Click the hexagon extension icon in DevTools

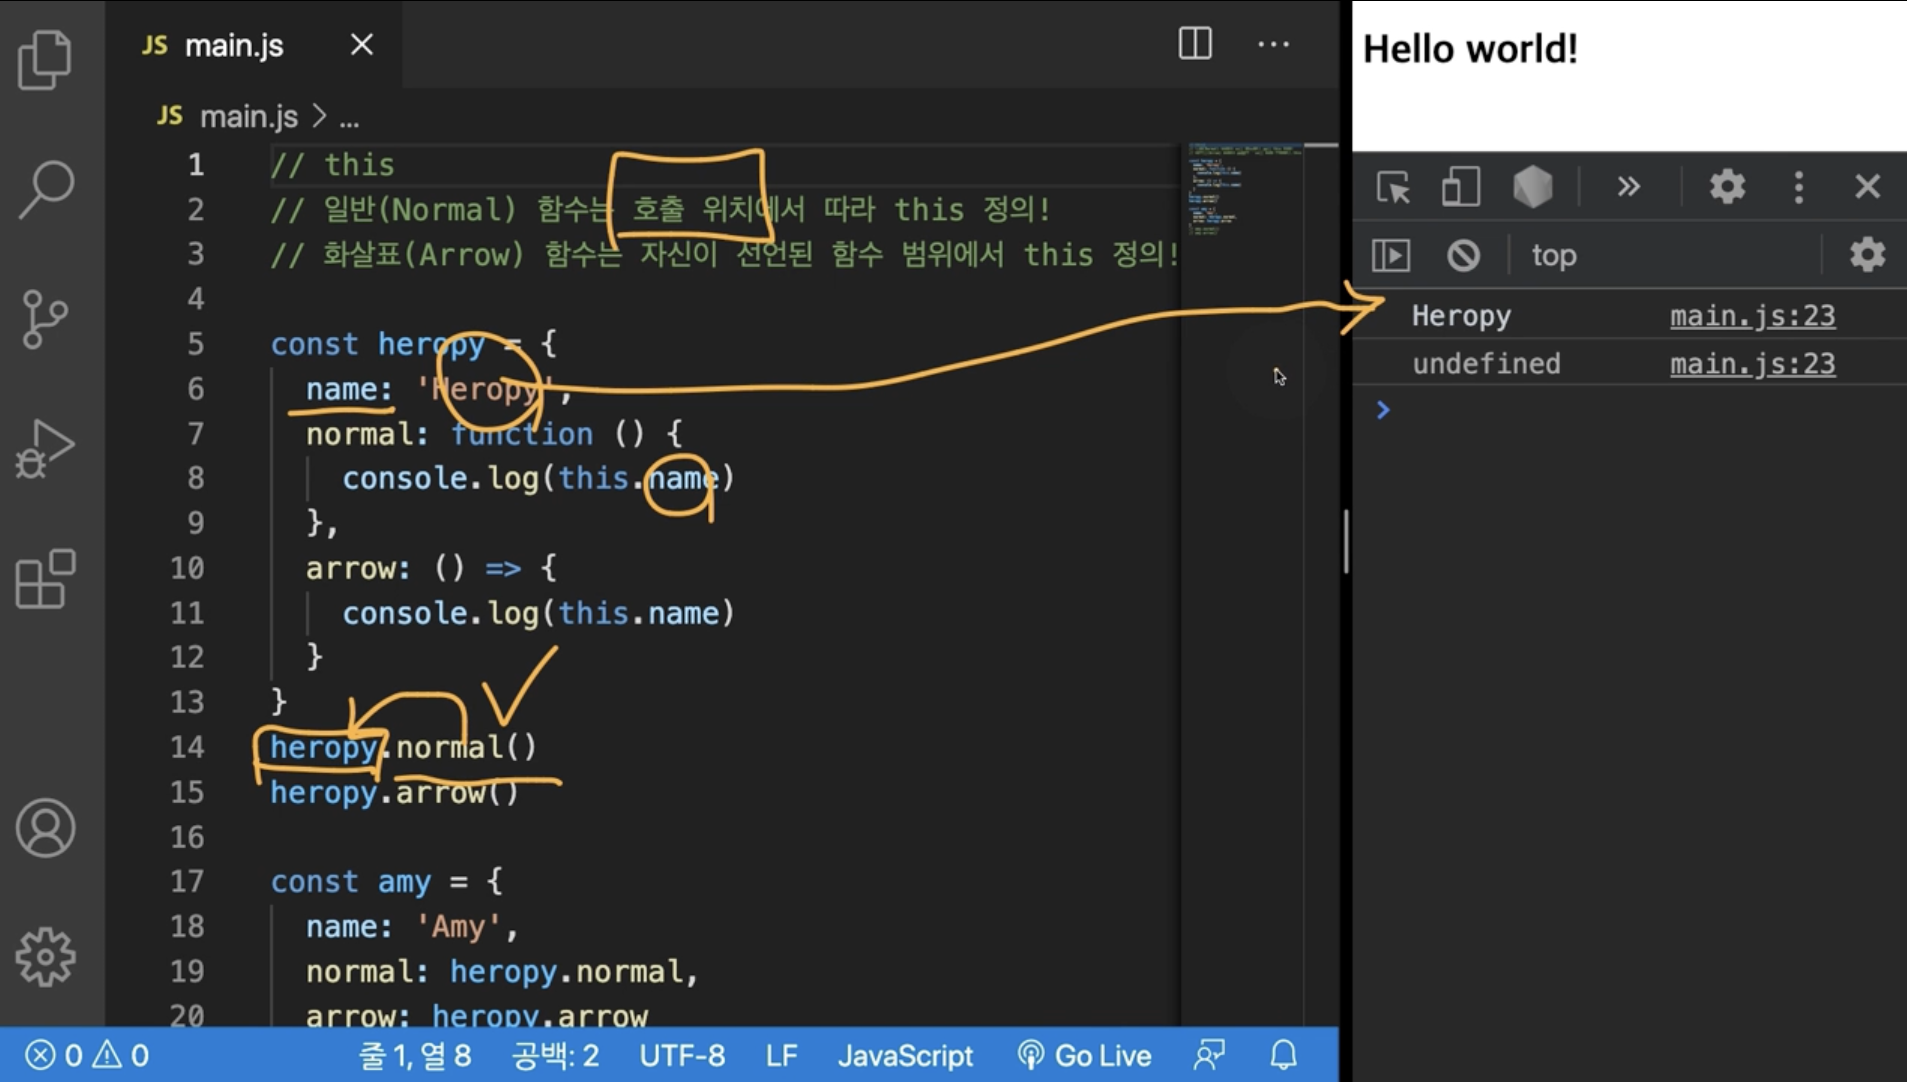click(1532, 187)
